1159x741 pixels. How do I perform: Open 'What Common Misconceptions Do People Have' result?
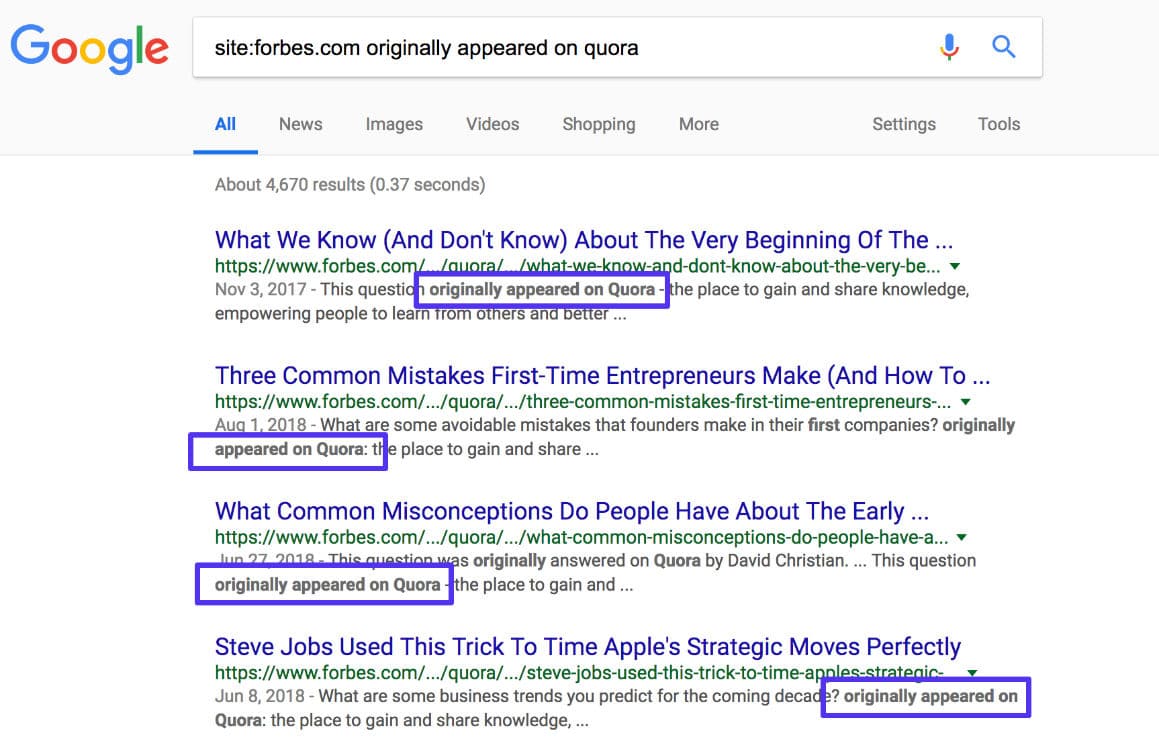(x=573, y=512)
